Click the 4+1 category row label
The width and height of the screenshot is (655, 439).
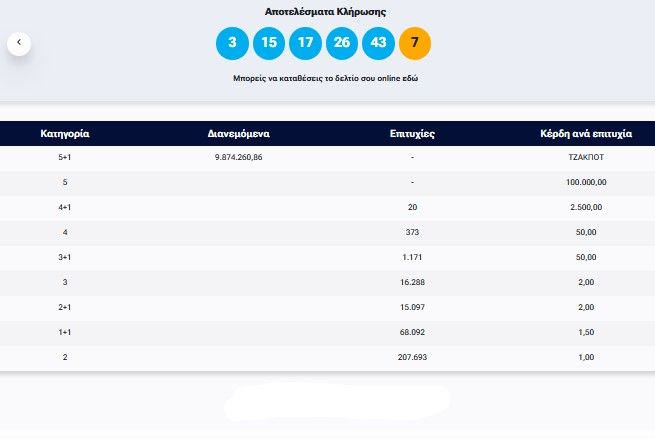point(66,207)
